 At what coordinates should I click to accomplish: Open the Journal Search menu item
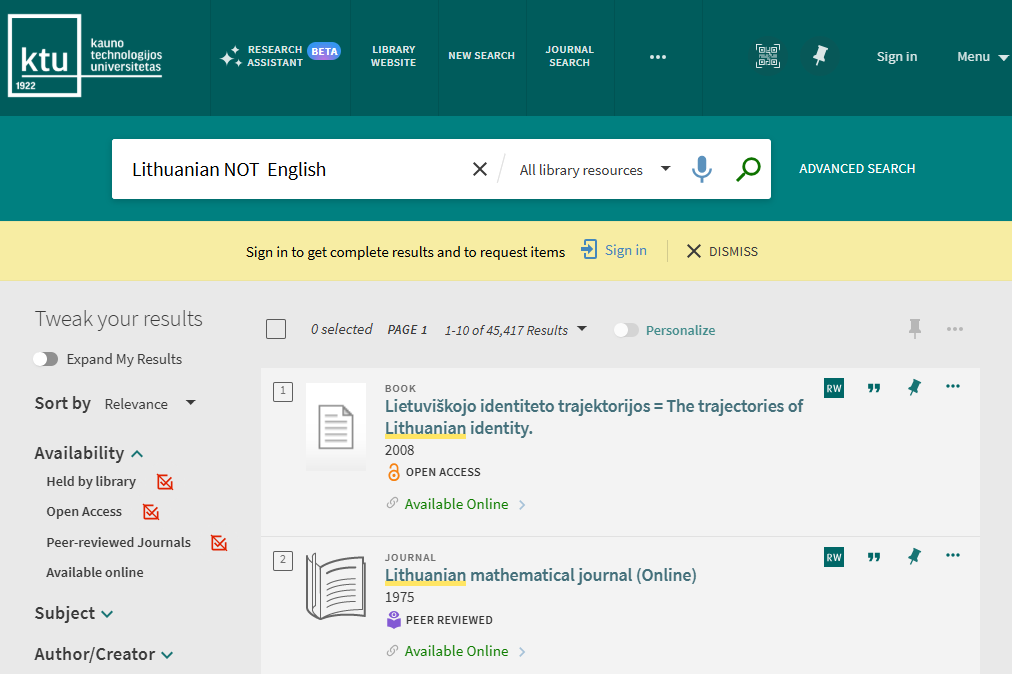click(569, 56)
